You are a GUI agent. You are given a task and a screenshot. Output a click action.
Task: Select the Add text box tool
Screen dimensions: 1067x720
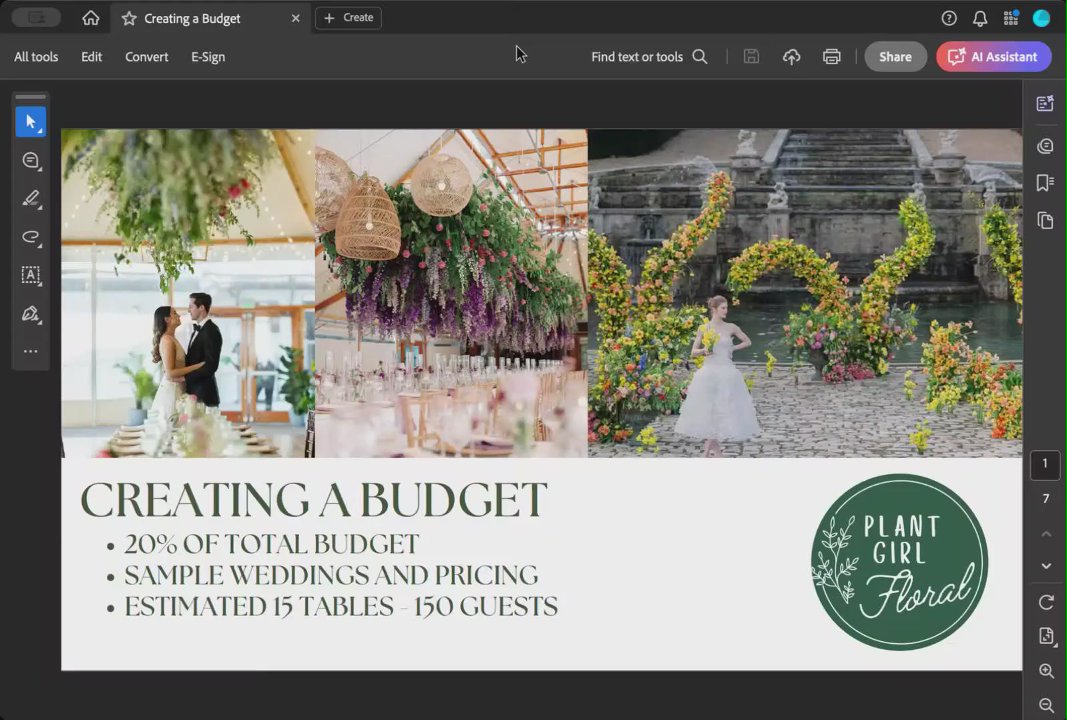point(31,275)
